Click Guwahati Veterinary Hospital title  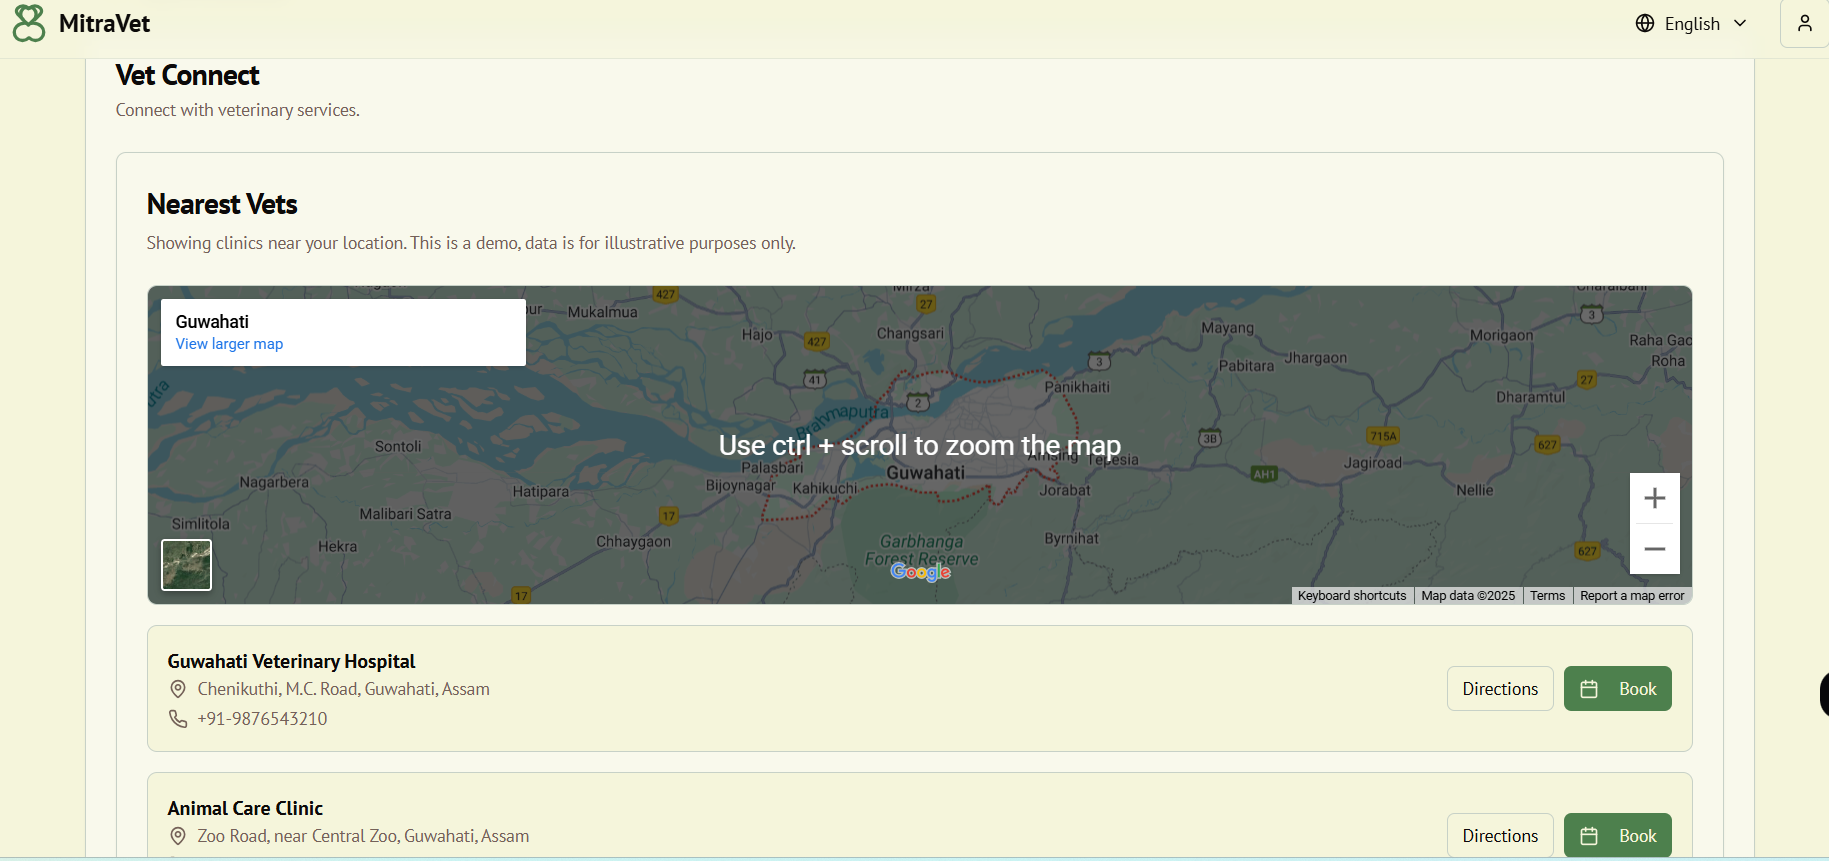coord(291,661)
